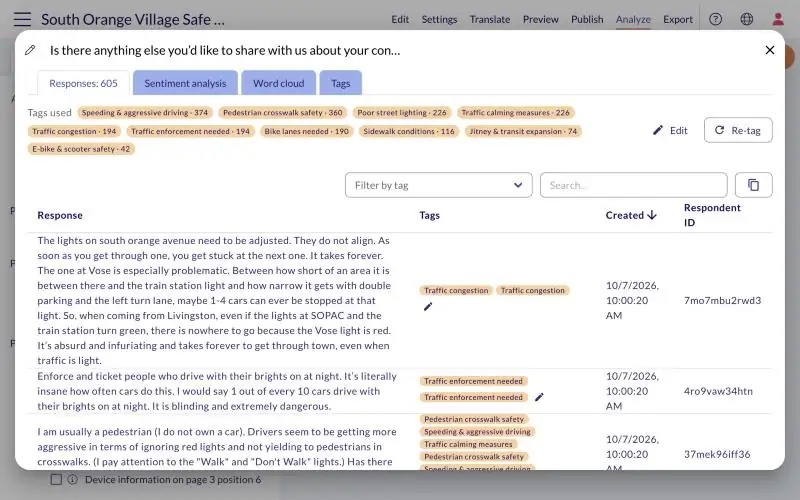Click the Created column header
The width and height of the screenshot is (800, 500).
(624, 215)
